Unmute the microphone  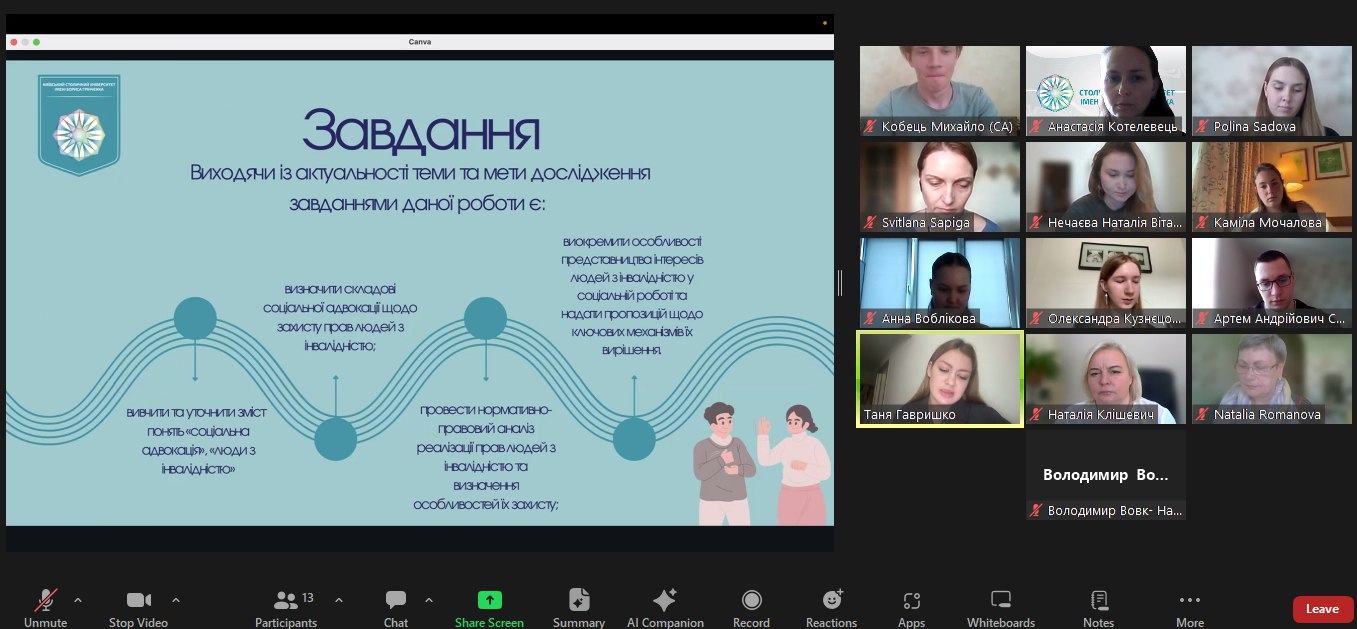pos(46,600)
